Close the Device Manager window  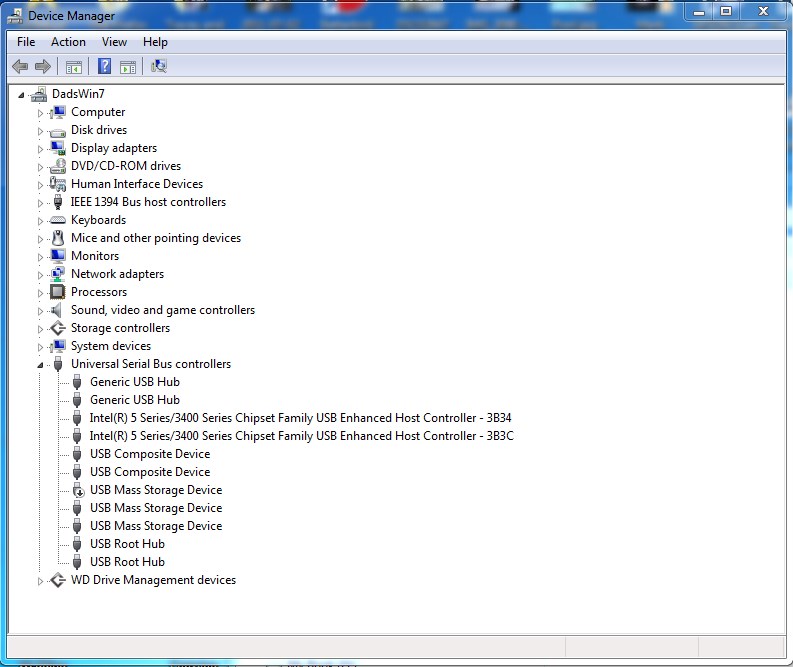[x=763, y=11]
